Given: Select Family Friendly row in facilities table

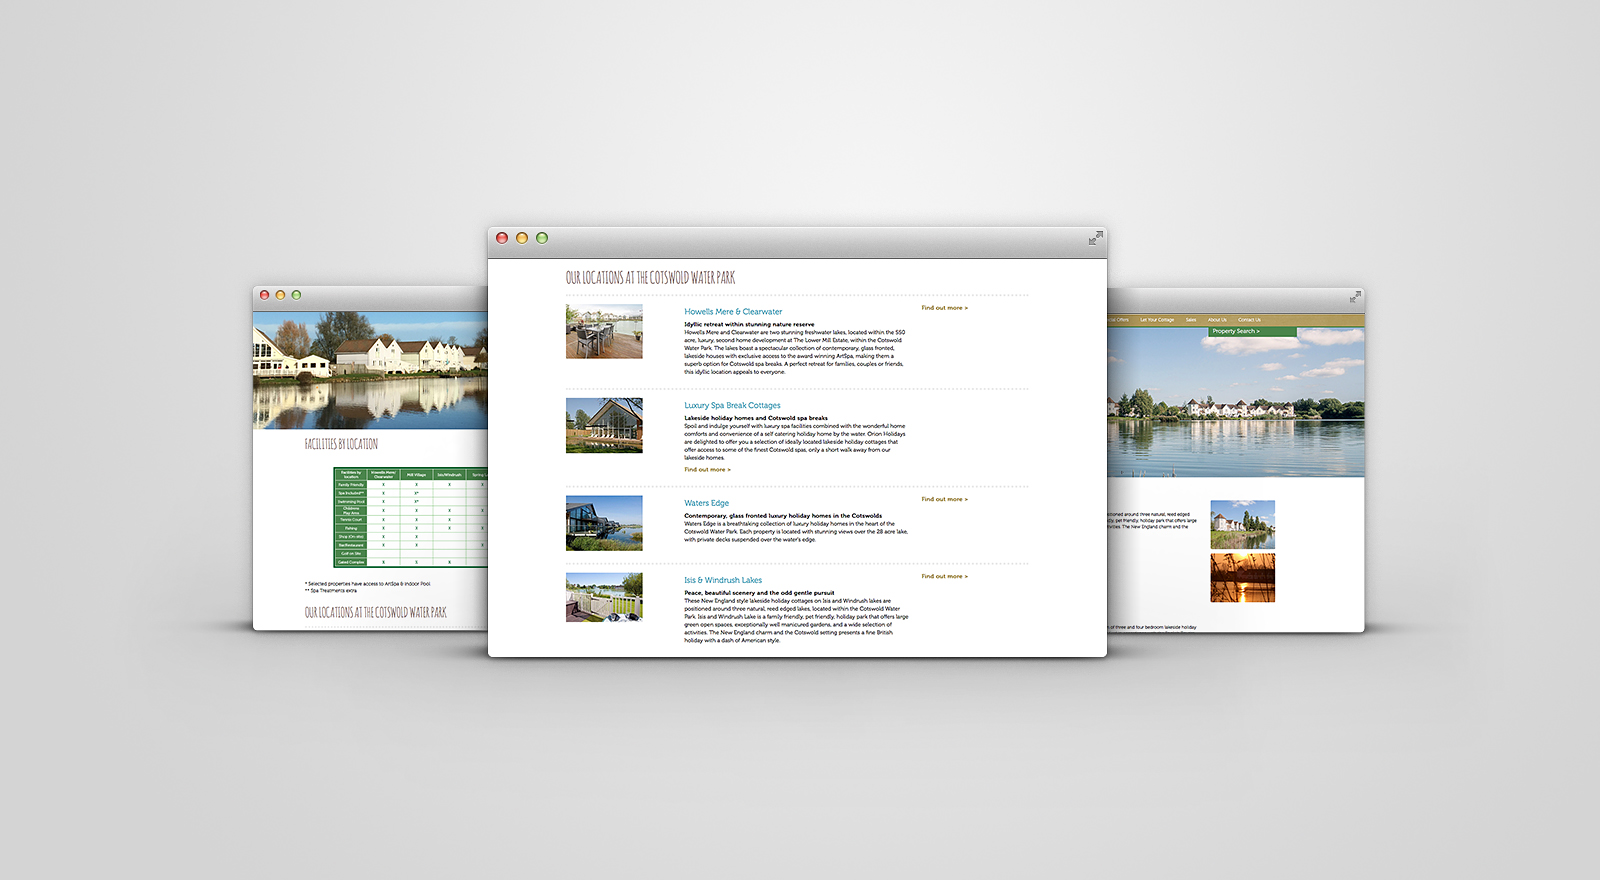Looking at the screenshot, I should coord(410,485).
